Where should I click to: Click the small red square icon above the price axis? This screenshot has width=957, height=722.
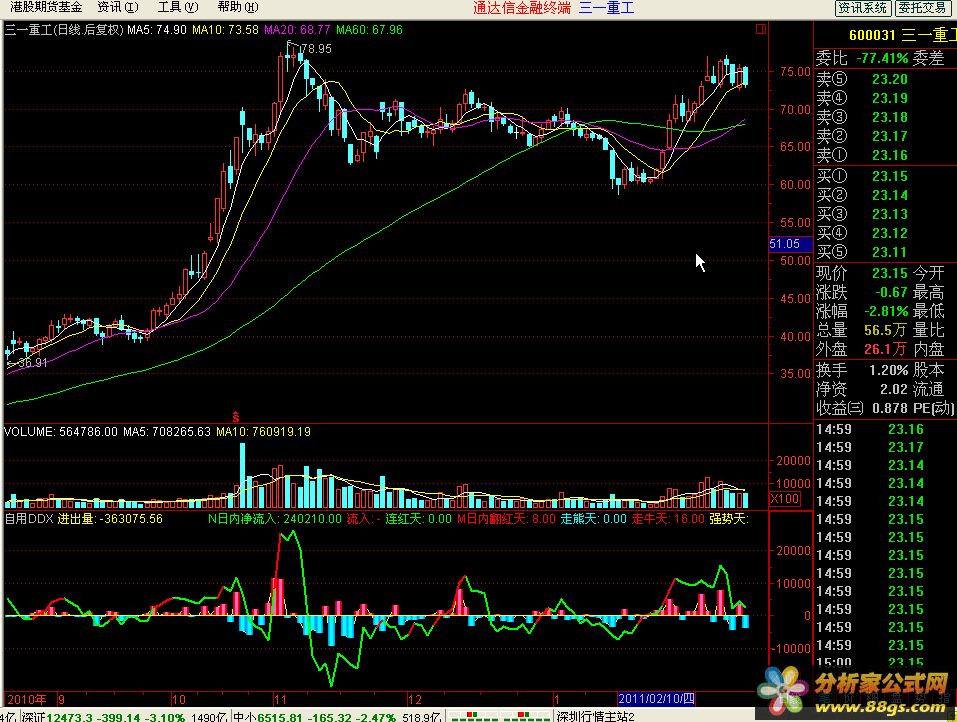click(x=760, y=29)
